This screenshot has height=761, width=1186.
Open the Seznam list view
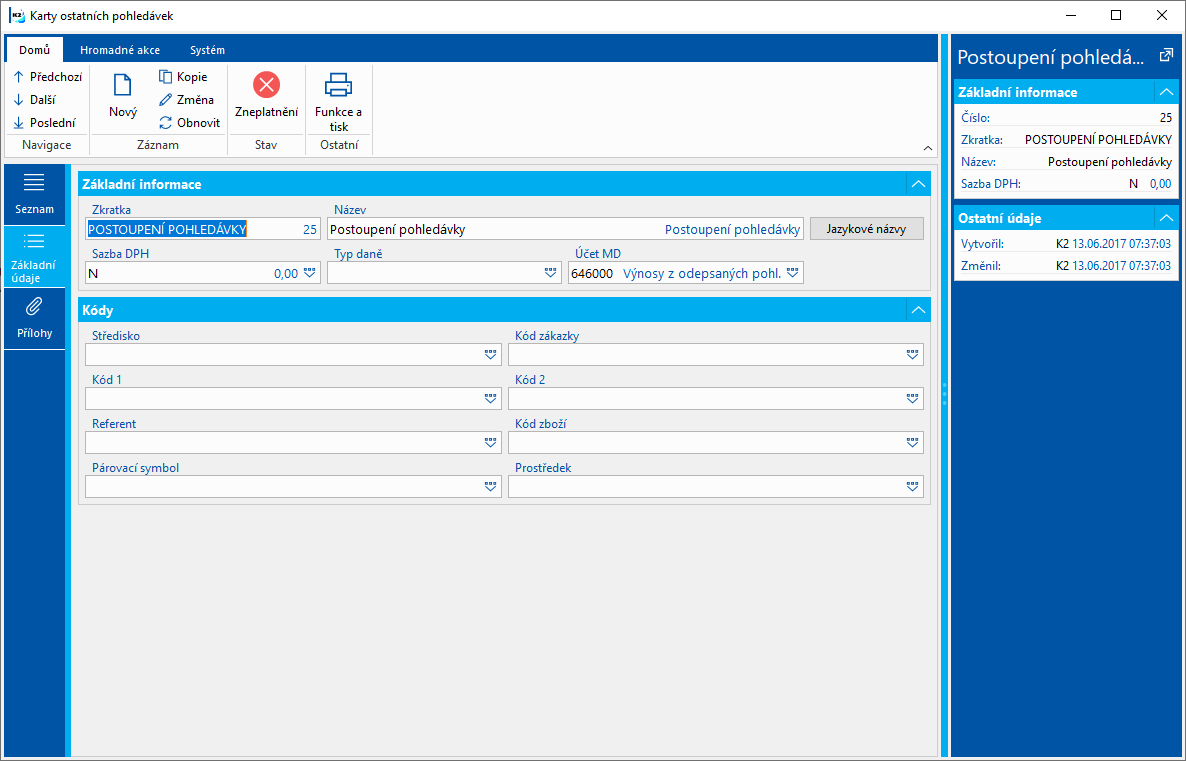(34, 194)
